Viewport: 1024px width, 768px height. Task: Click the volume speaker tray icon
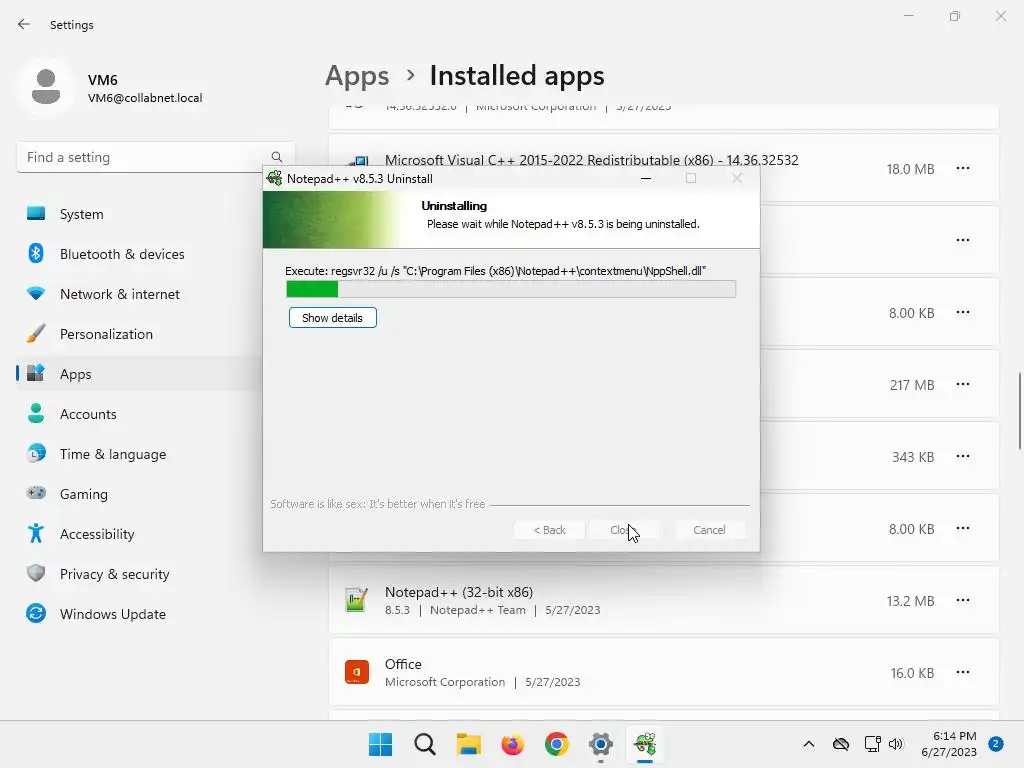click(895, 744)
